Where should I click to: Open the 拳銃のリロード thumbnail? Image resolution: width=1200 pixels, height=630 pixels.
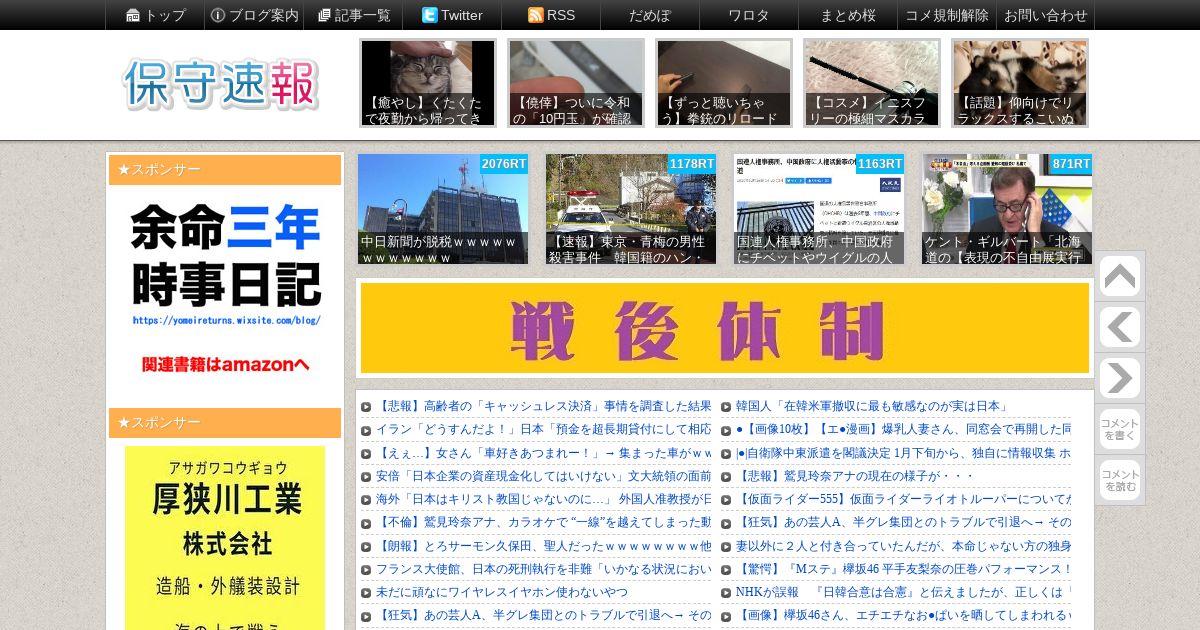click(x=724, y=83)
